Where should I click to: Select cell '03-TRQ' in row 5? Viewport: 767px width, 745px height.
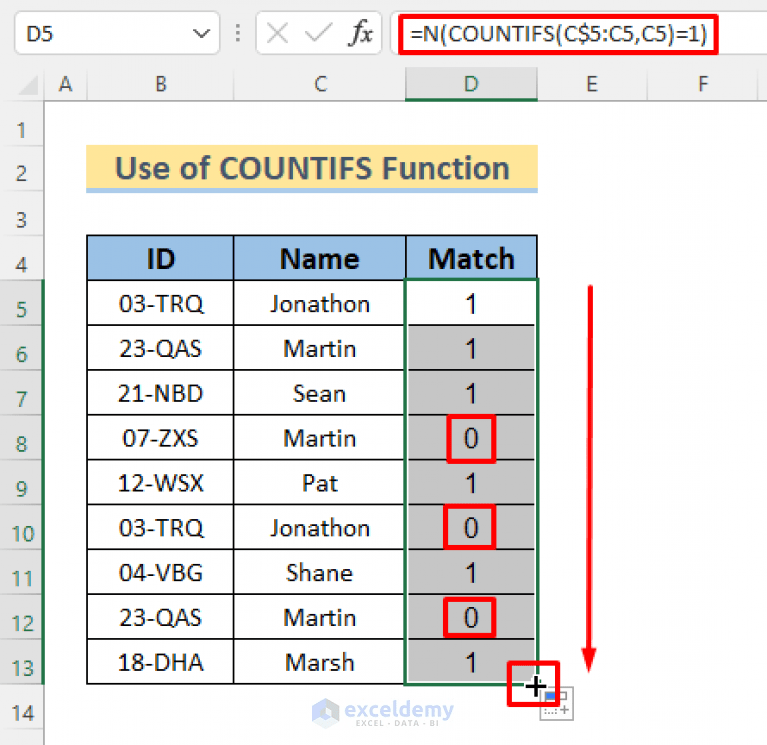coord(160,303)
